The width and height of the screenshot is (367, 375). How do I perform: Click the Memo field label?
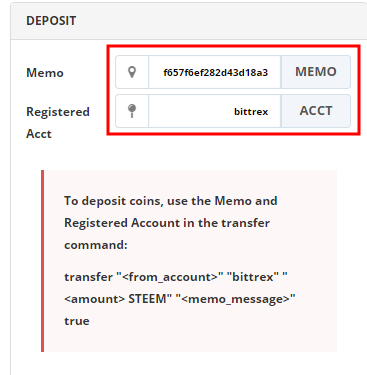45,73
